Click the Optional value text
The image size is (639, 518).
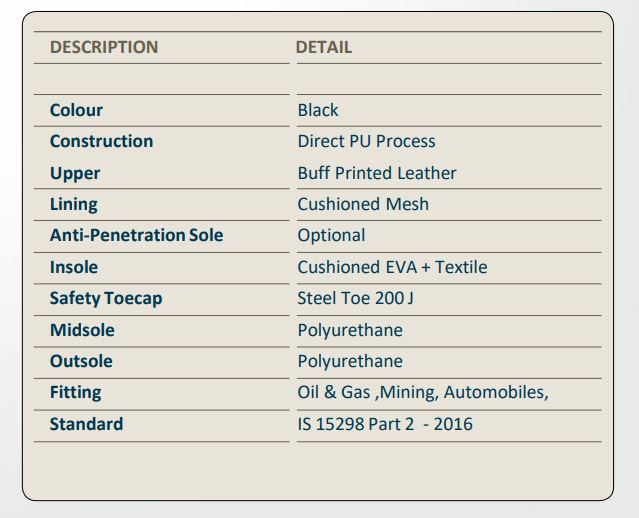(331, 235)
